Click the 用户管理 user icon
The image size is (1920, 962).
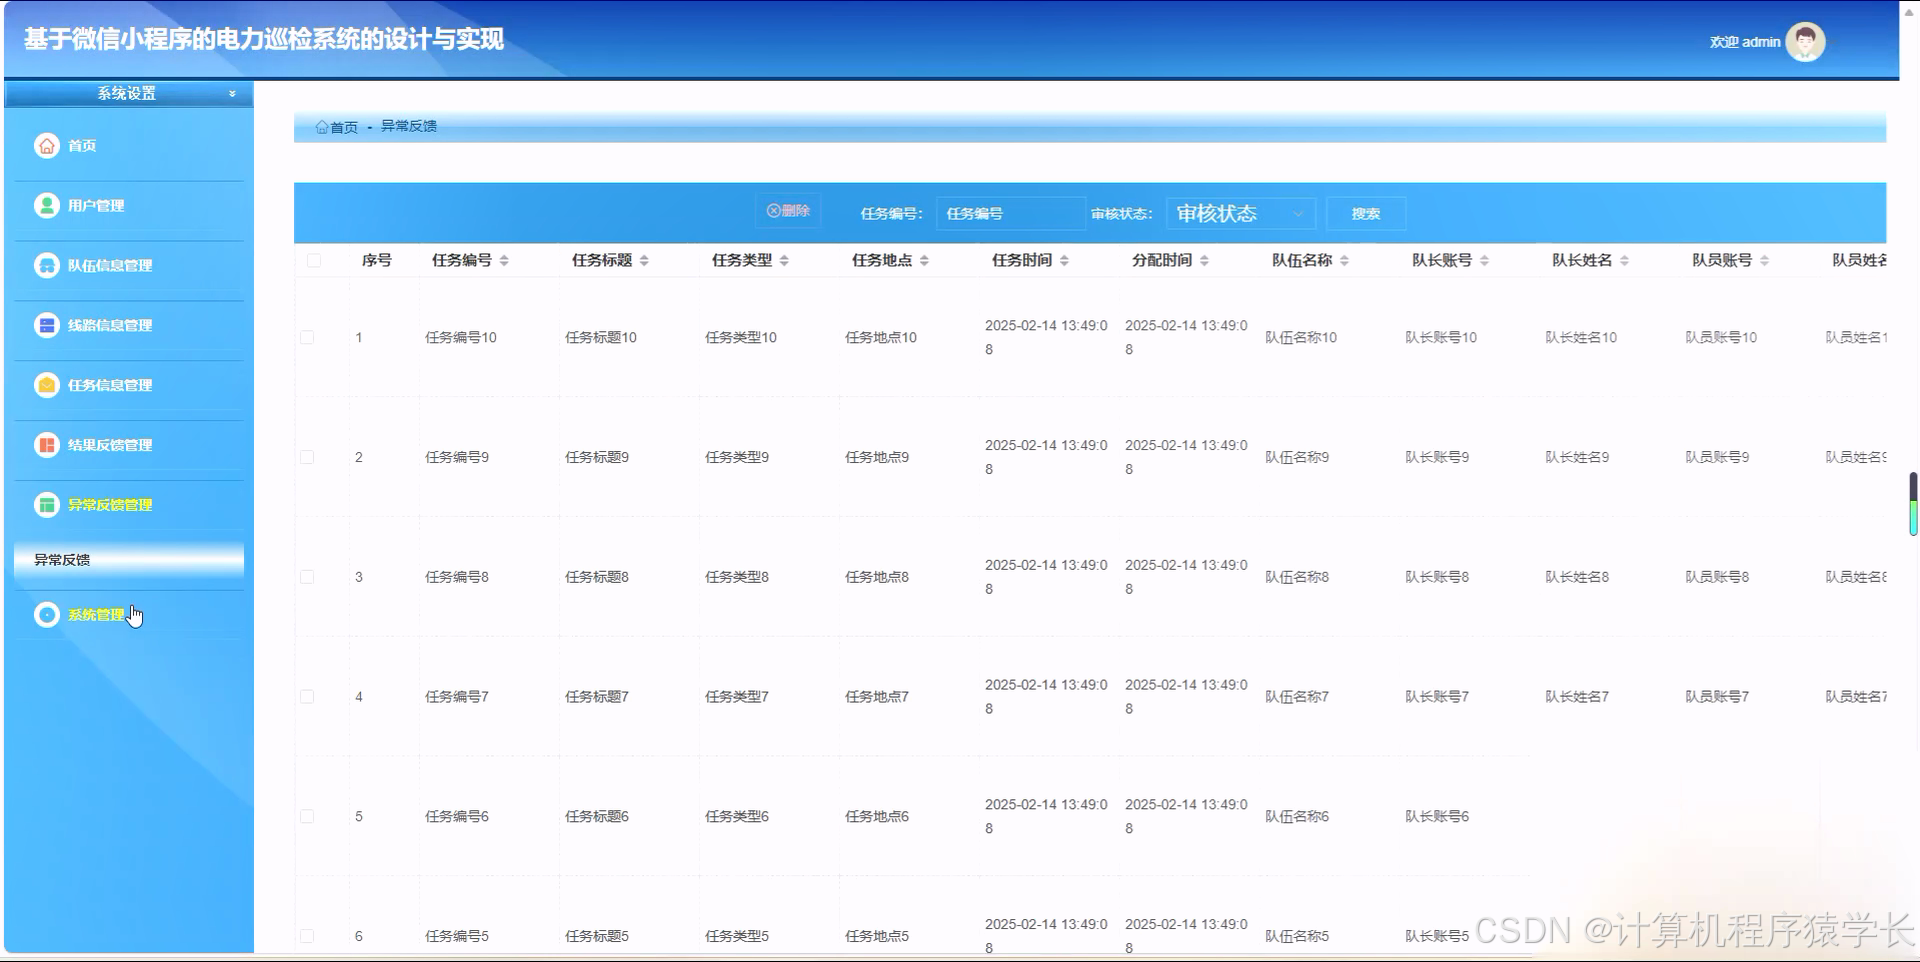[x=47, y=205]
